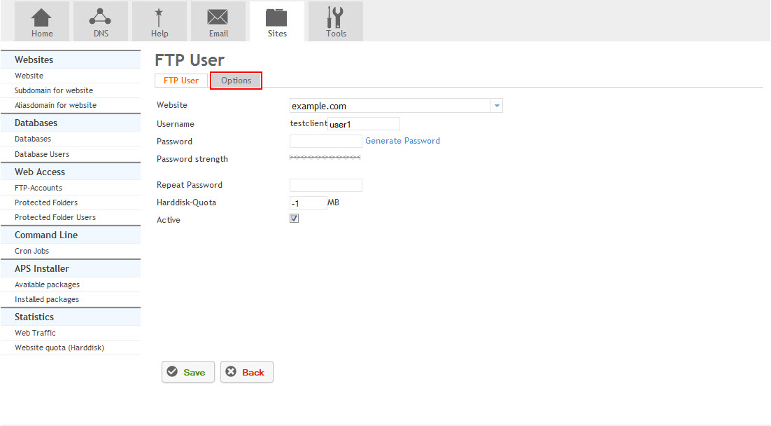Image resolution: width=771 pixels, height=426 pixels.
Task: Open Installed packages sidebar link
Action: coord(47,300)
